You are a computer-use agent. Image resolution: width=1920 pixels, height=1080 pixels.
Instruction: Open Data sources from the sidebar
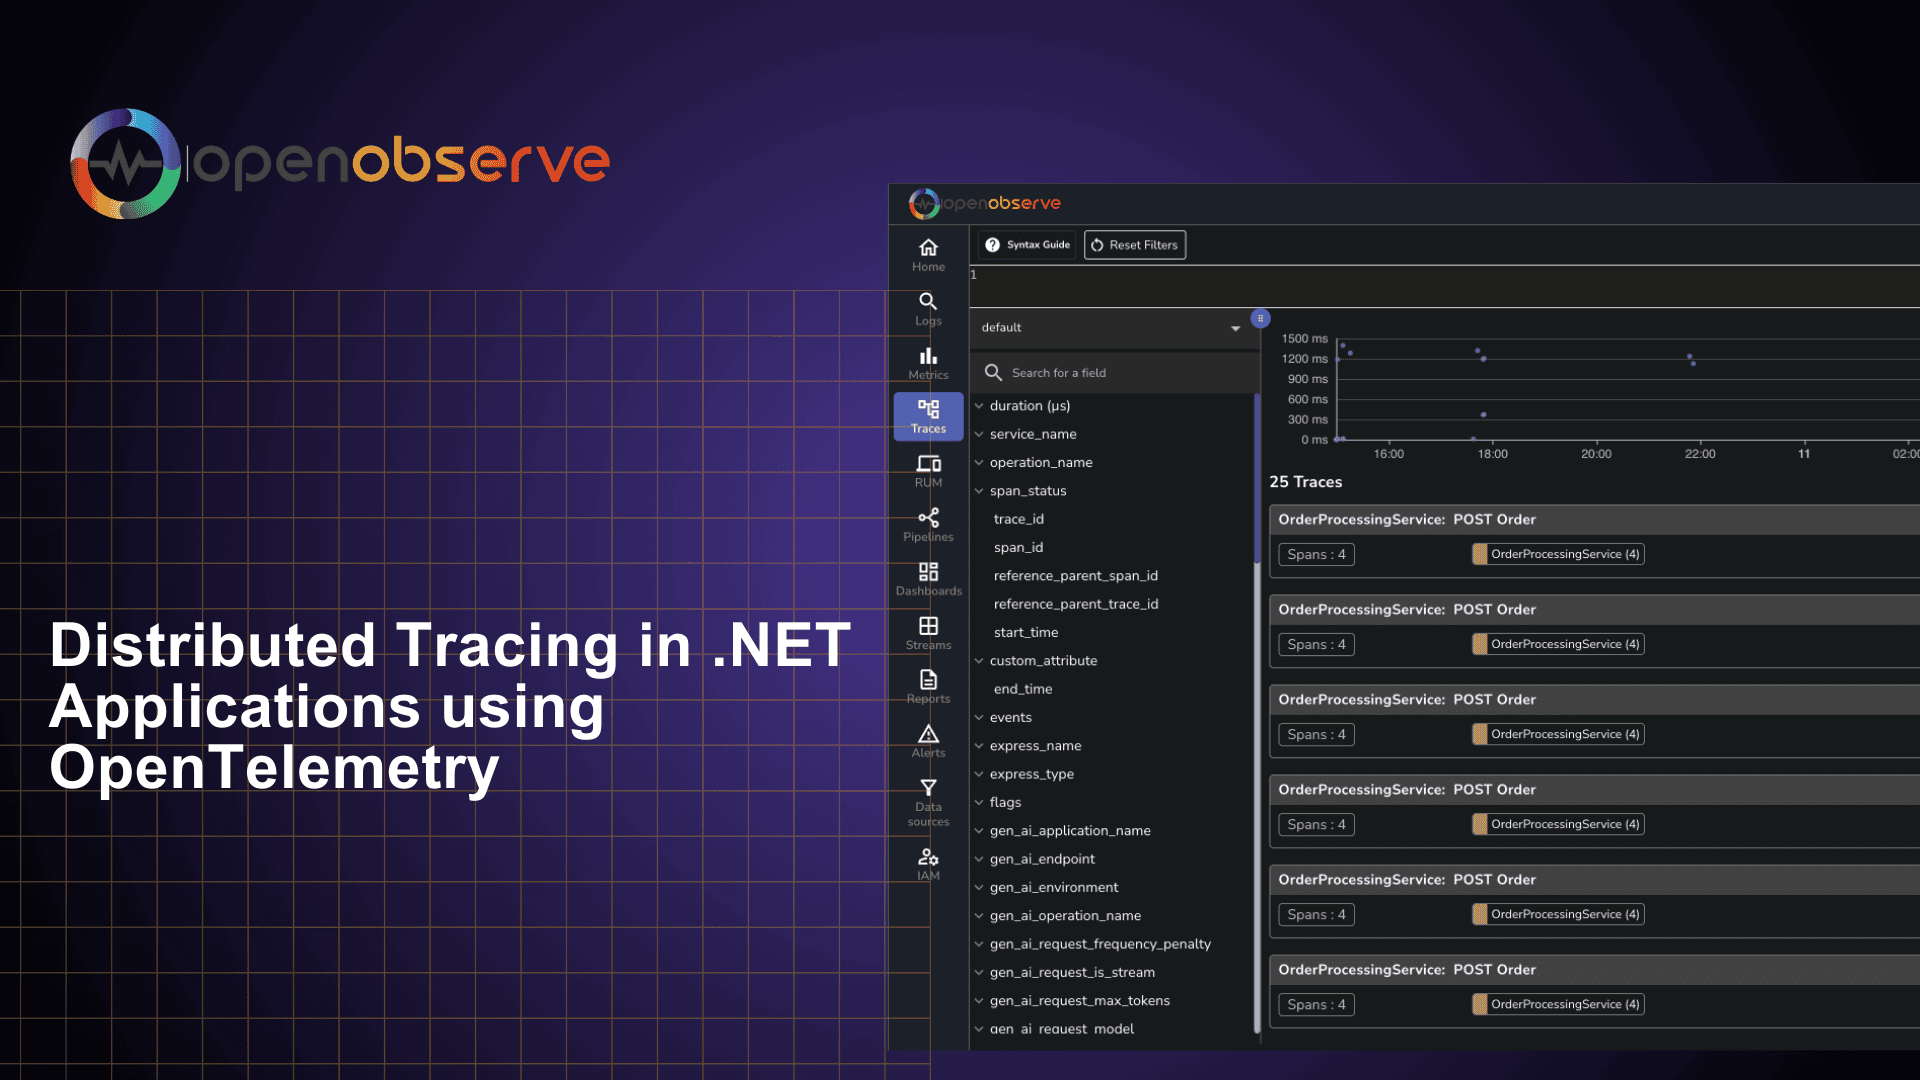tap(927, 800)
